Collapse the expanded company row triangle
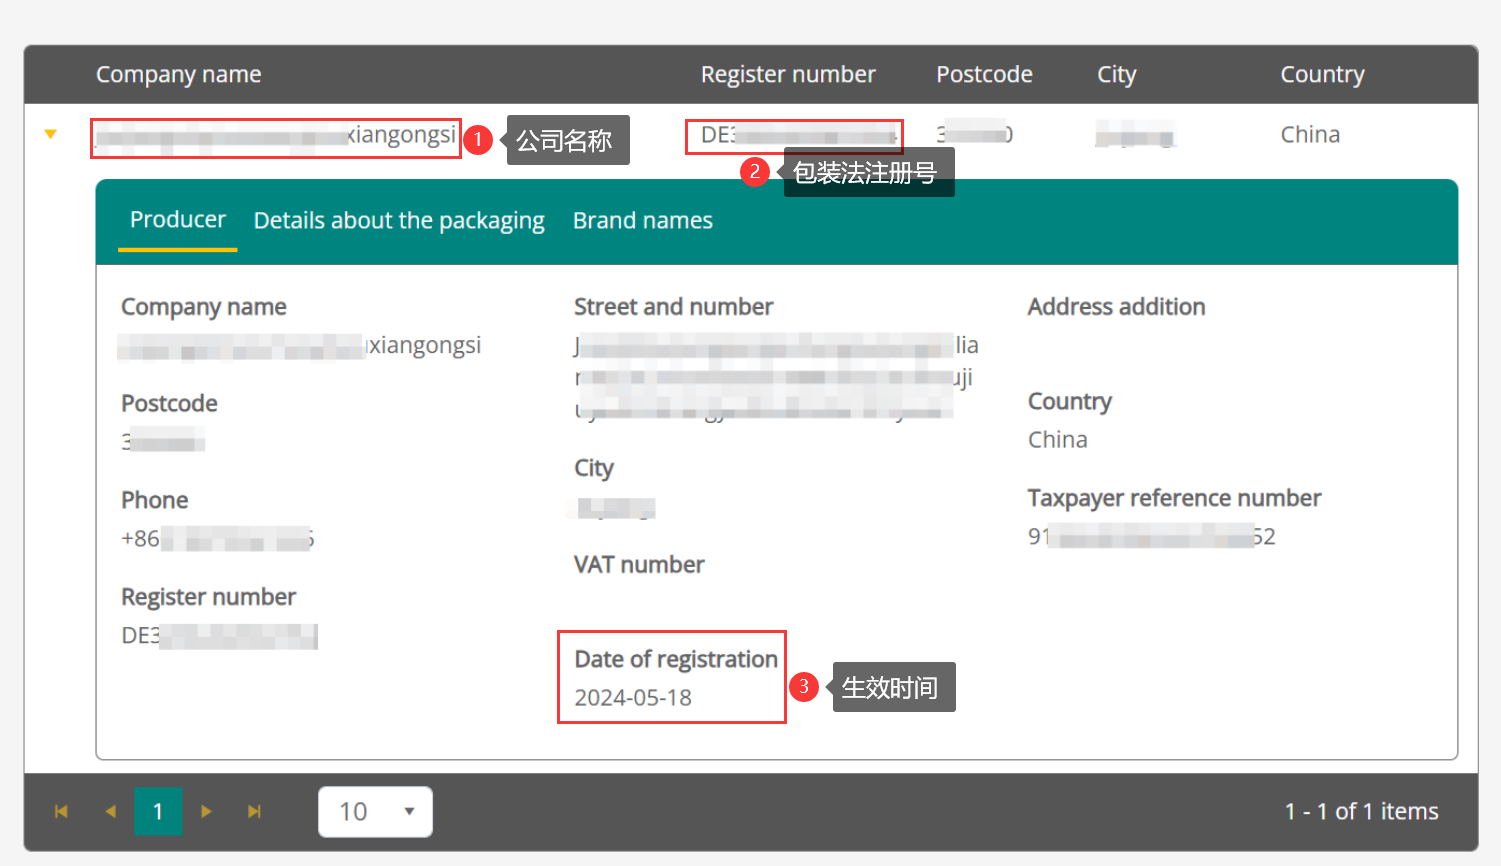Viewport: 1501px width, 866px height. click(51, 134)
